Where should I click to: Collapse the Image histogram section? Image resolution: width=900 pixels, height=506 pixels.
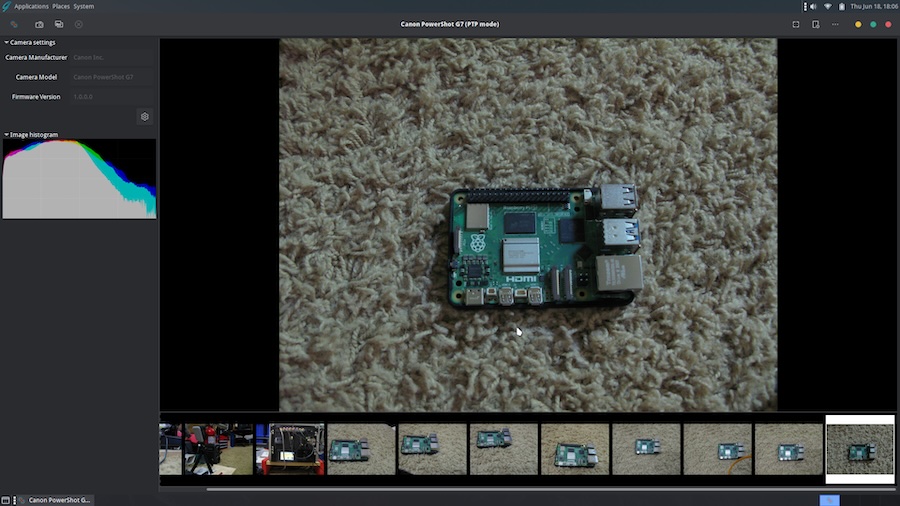(31, 135)
